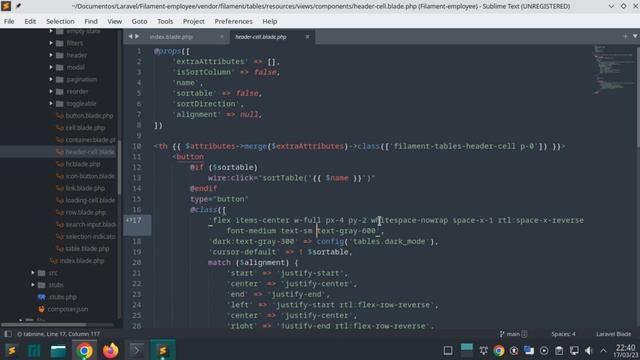The height and width of the screenshot is (360, 640).
Task: Open link.blade.php in sidebar
Action: 85,188
